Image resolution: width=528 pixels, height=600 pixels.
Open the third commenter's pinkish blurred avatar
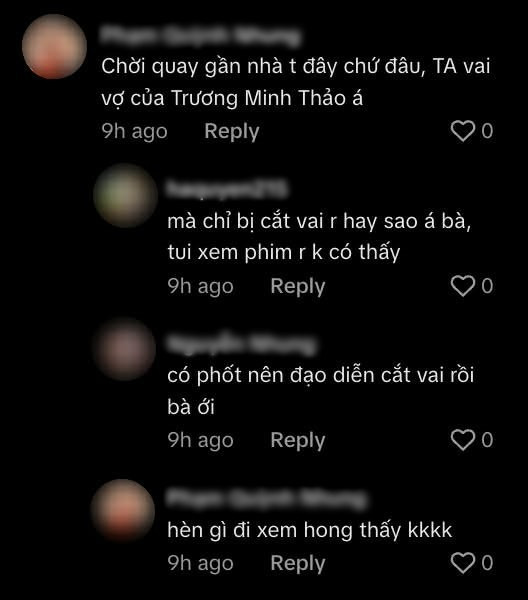pyautogui.click(x=124, y=349)
